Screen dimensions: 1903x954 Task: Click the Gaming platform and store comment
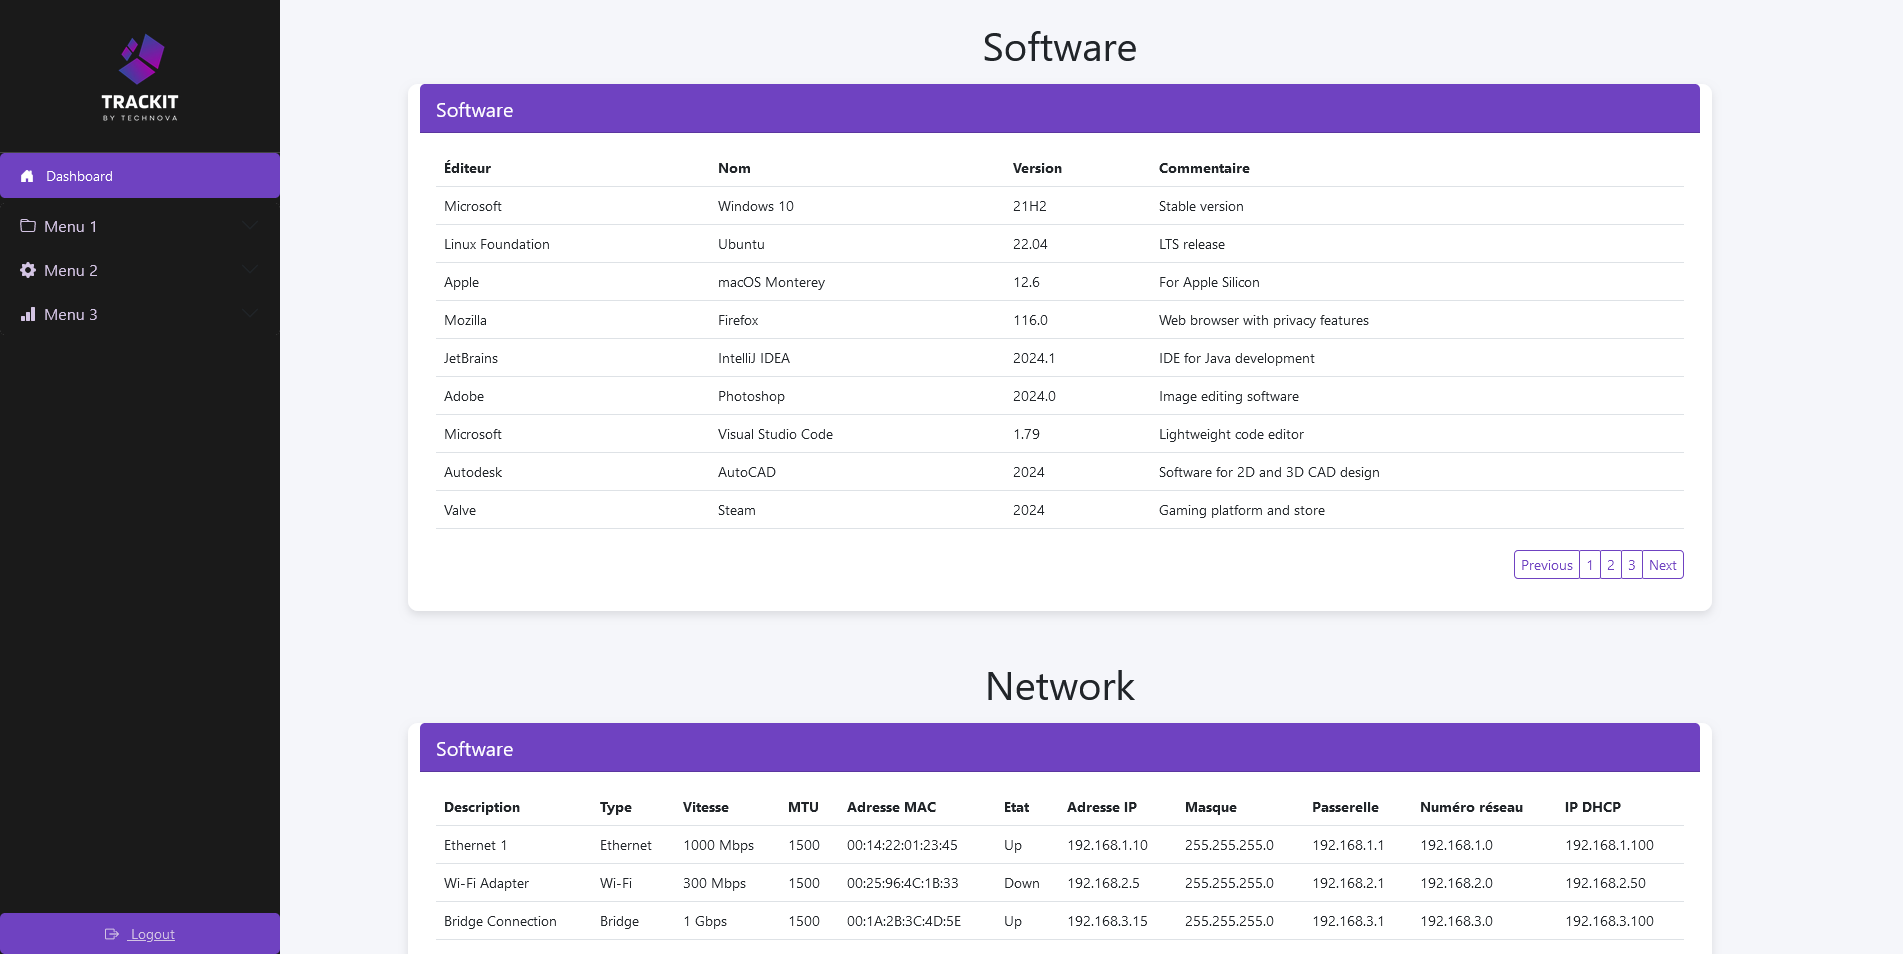[x=1242, y=510]
